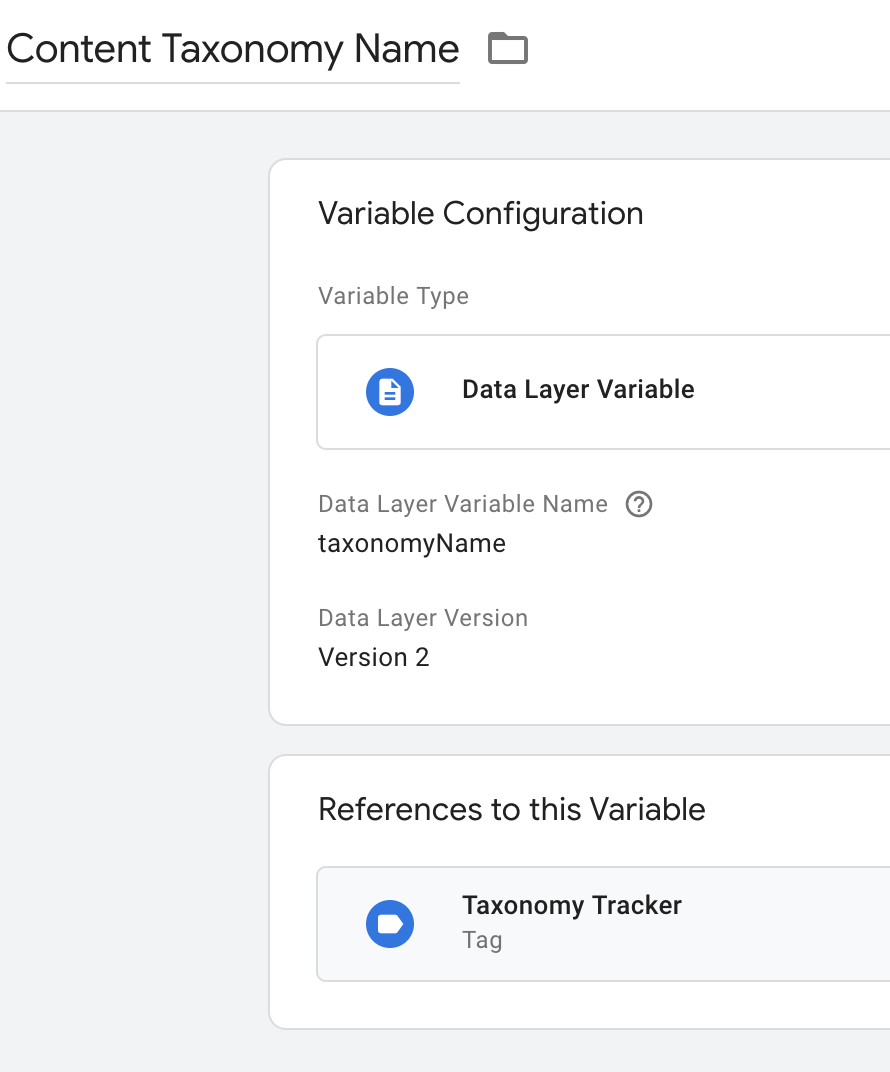Click the folder icon beside the variable name
This screenshot has width=890, height=1072.
click(x=507, y=48)
